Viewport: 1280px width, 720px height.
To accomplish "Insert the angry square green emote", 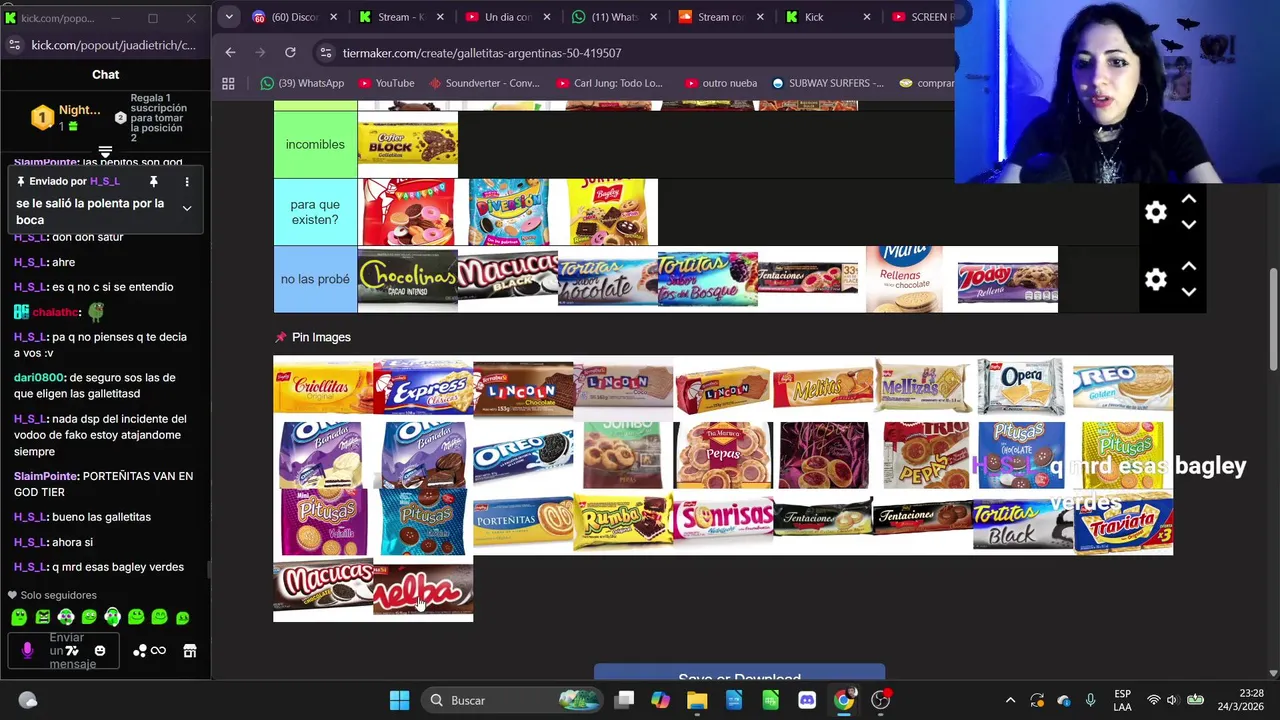I will coord(42,617).
